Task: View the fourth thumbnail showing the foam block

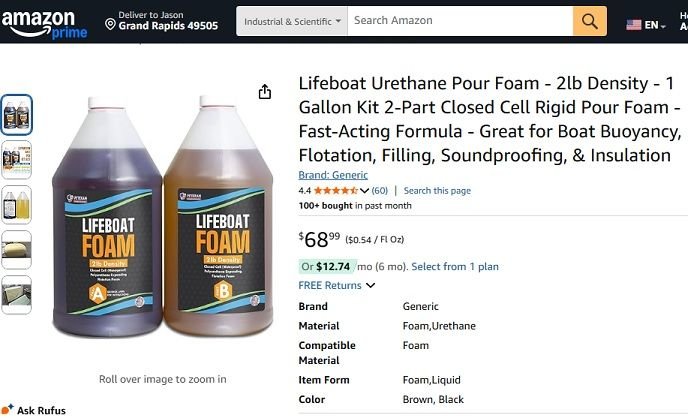Action: 17,249
